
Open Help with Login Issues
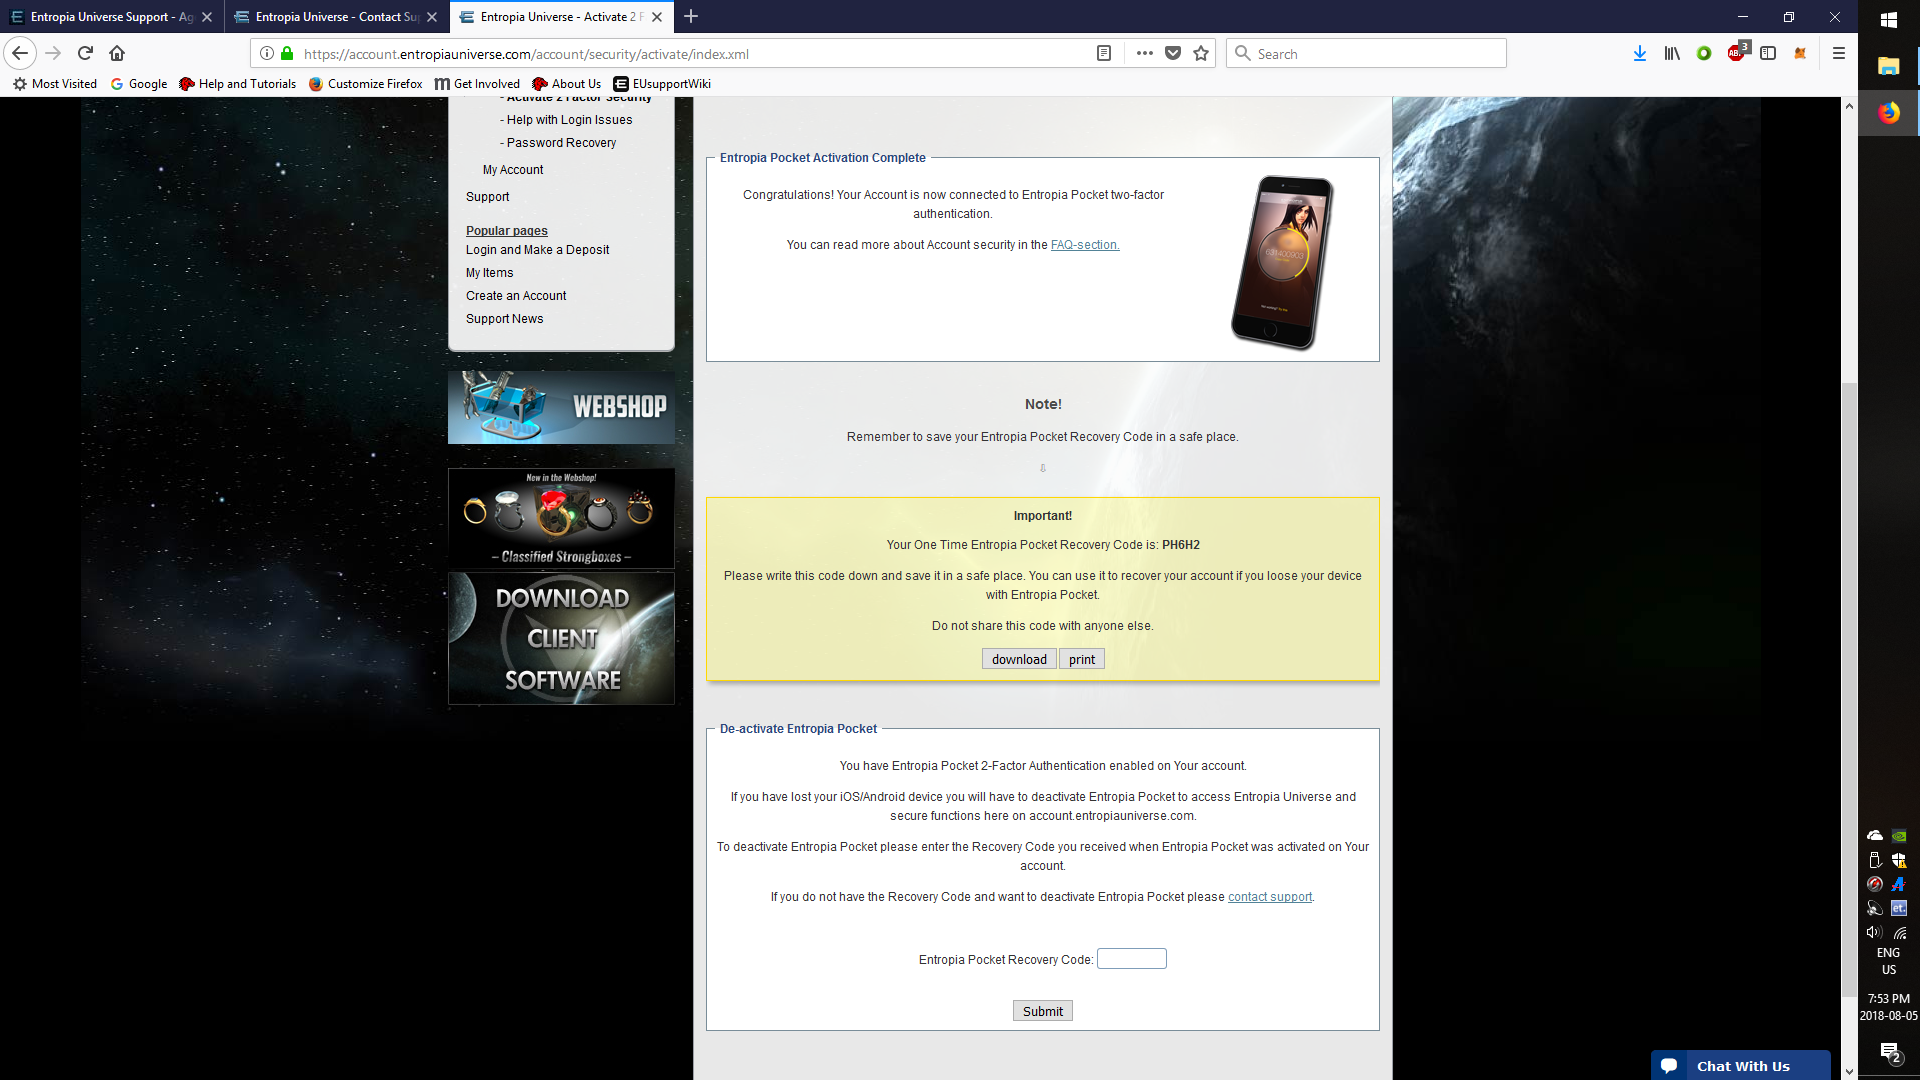(x=569, y=120)
